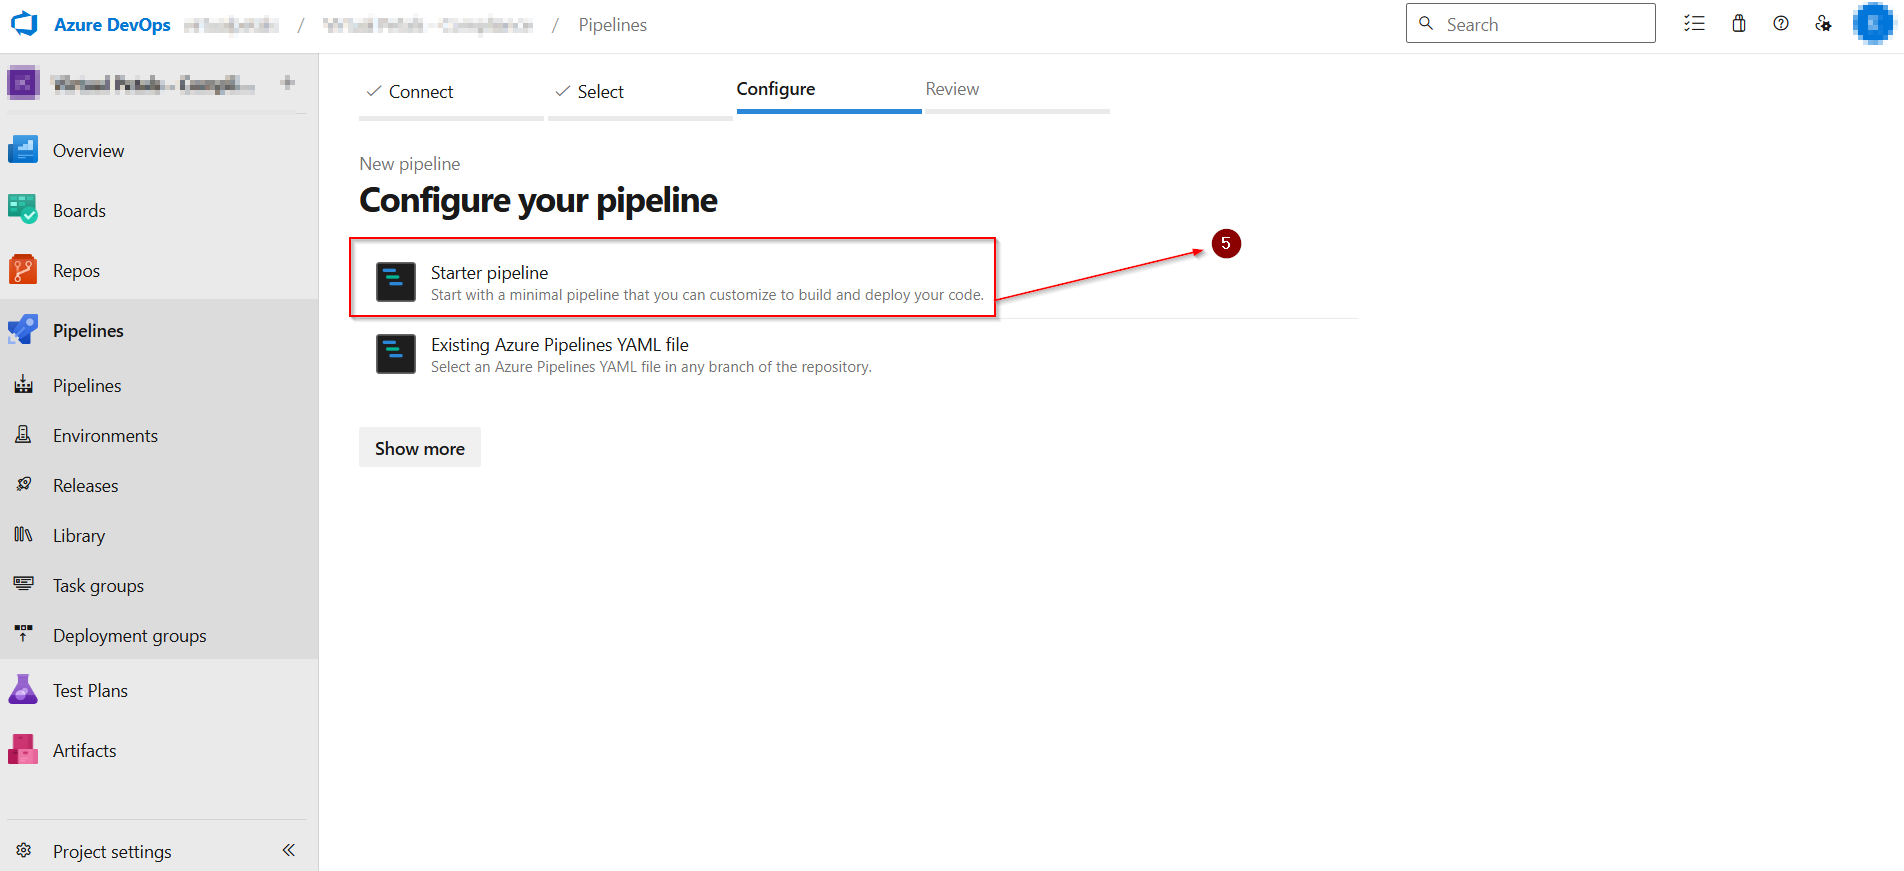Click the Azure DevOps logo icon

tap(24, 24)
